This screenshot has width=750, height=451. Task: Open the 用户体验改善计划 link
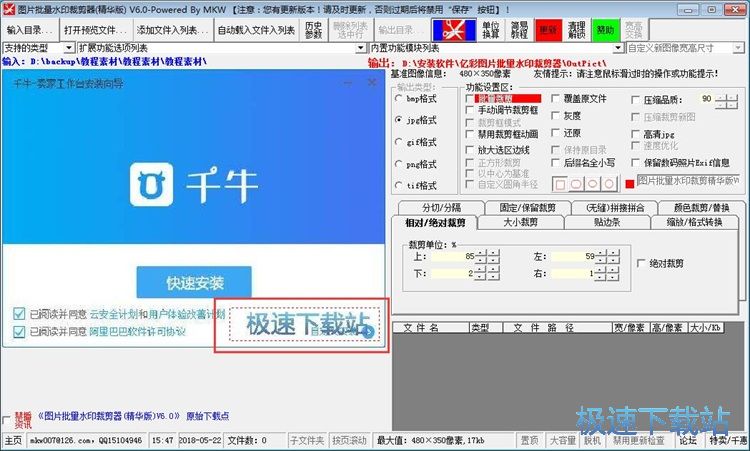[x=187, y=314]
